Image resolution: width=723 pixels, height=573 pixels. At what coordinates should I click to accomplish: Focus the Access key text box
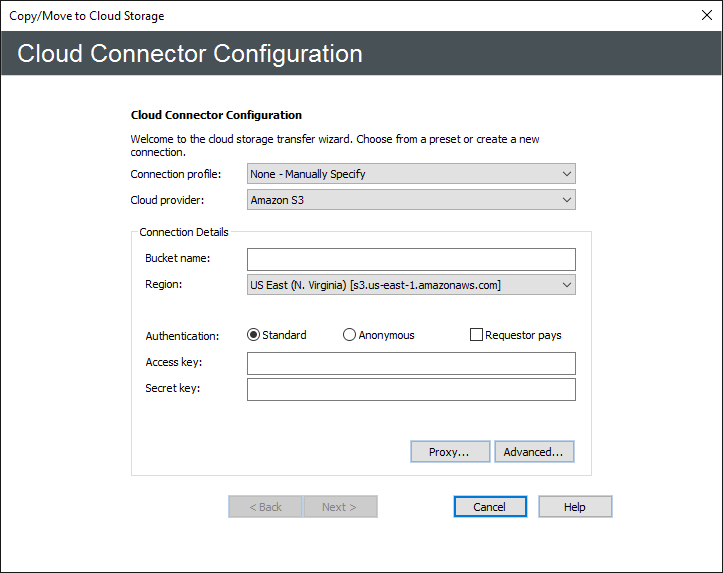(411, 363)
